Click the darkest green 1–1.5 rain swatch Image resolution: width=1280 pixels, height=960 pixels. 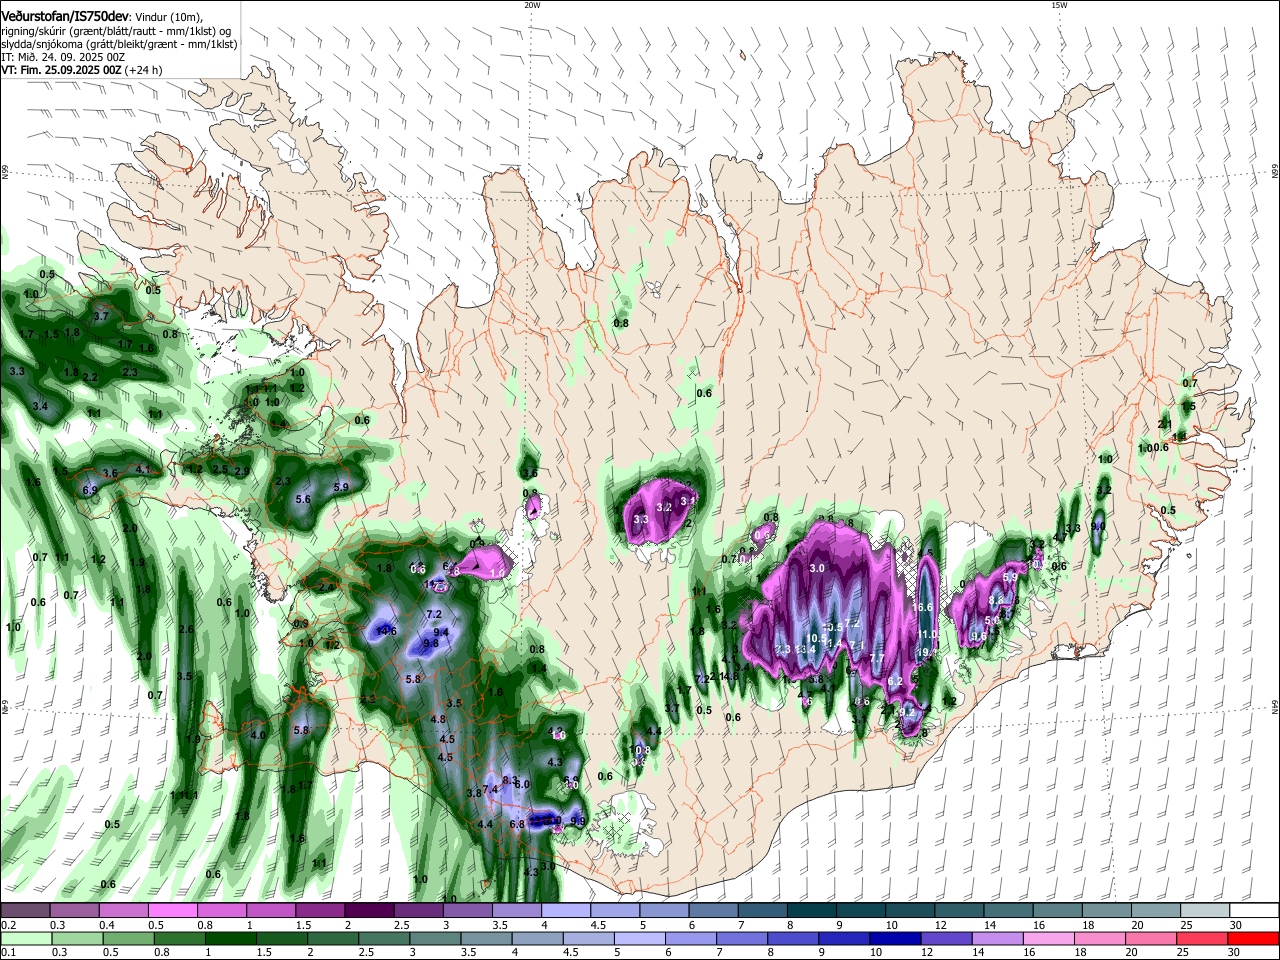(x=230, y=938)
